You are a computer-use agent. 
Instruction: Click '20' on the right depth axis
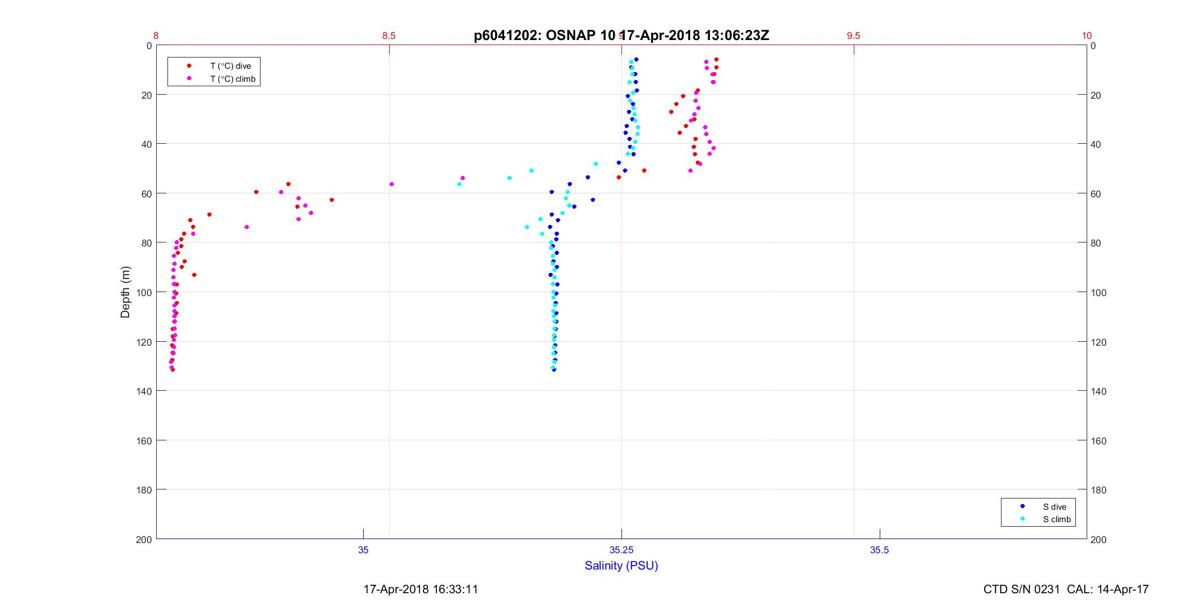[1096, 95]
